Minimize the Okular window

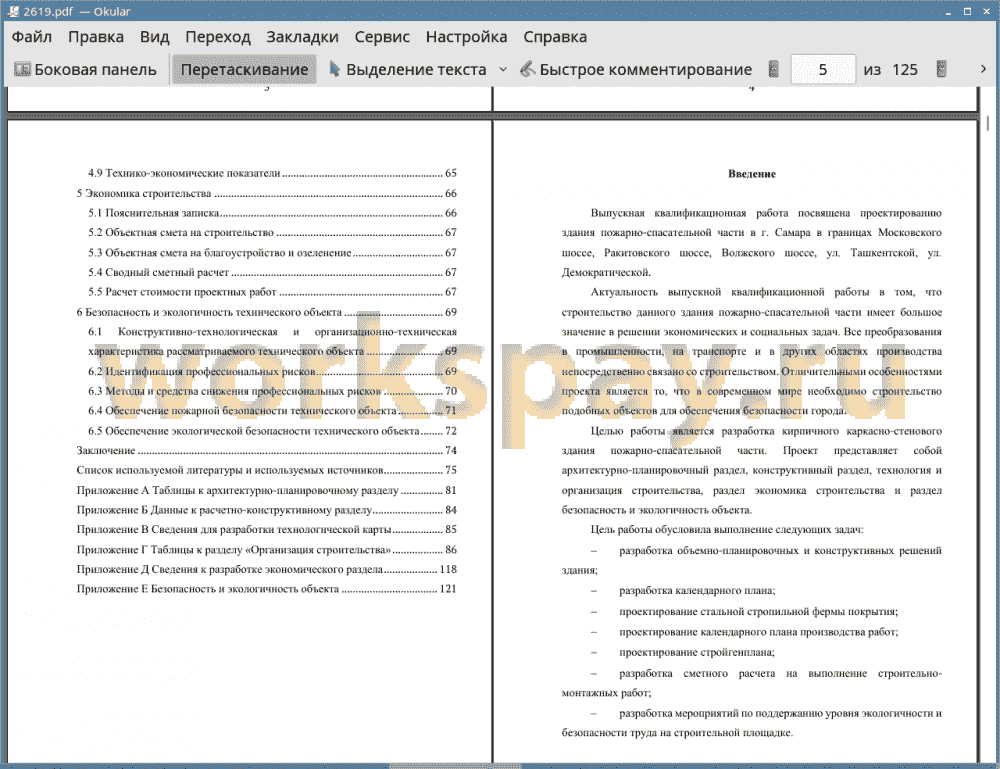(949, 11)
